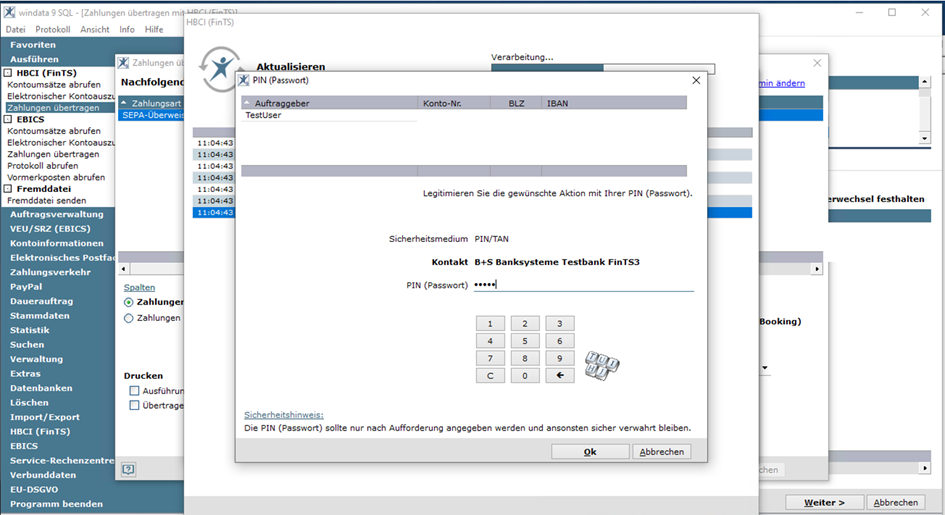Collapse the EBICS tree node
The image size is (945, 515).
tap(8, 119)
